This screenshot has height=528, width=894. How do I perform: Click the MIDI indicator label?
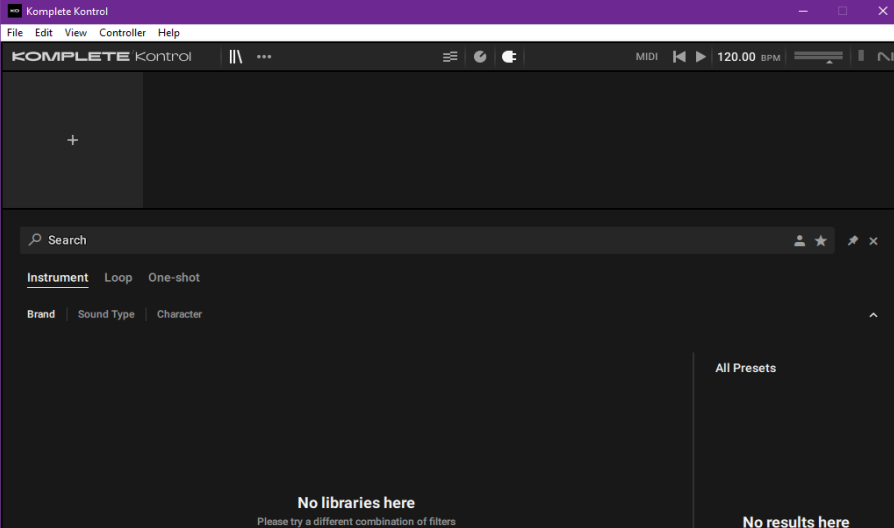(x=647, y=56)
